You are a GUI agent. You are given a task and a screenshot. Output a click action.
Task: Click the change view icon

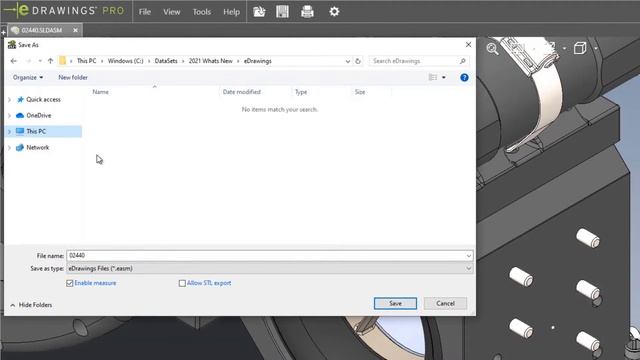click(x=433, y=77)
